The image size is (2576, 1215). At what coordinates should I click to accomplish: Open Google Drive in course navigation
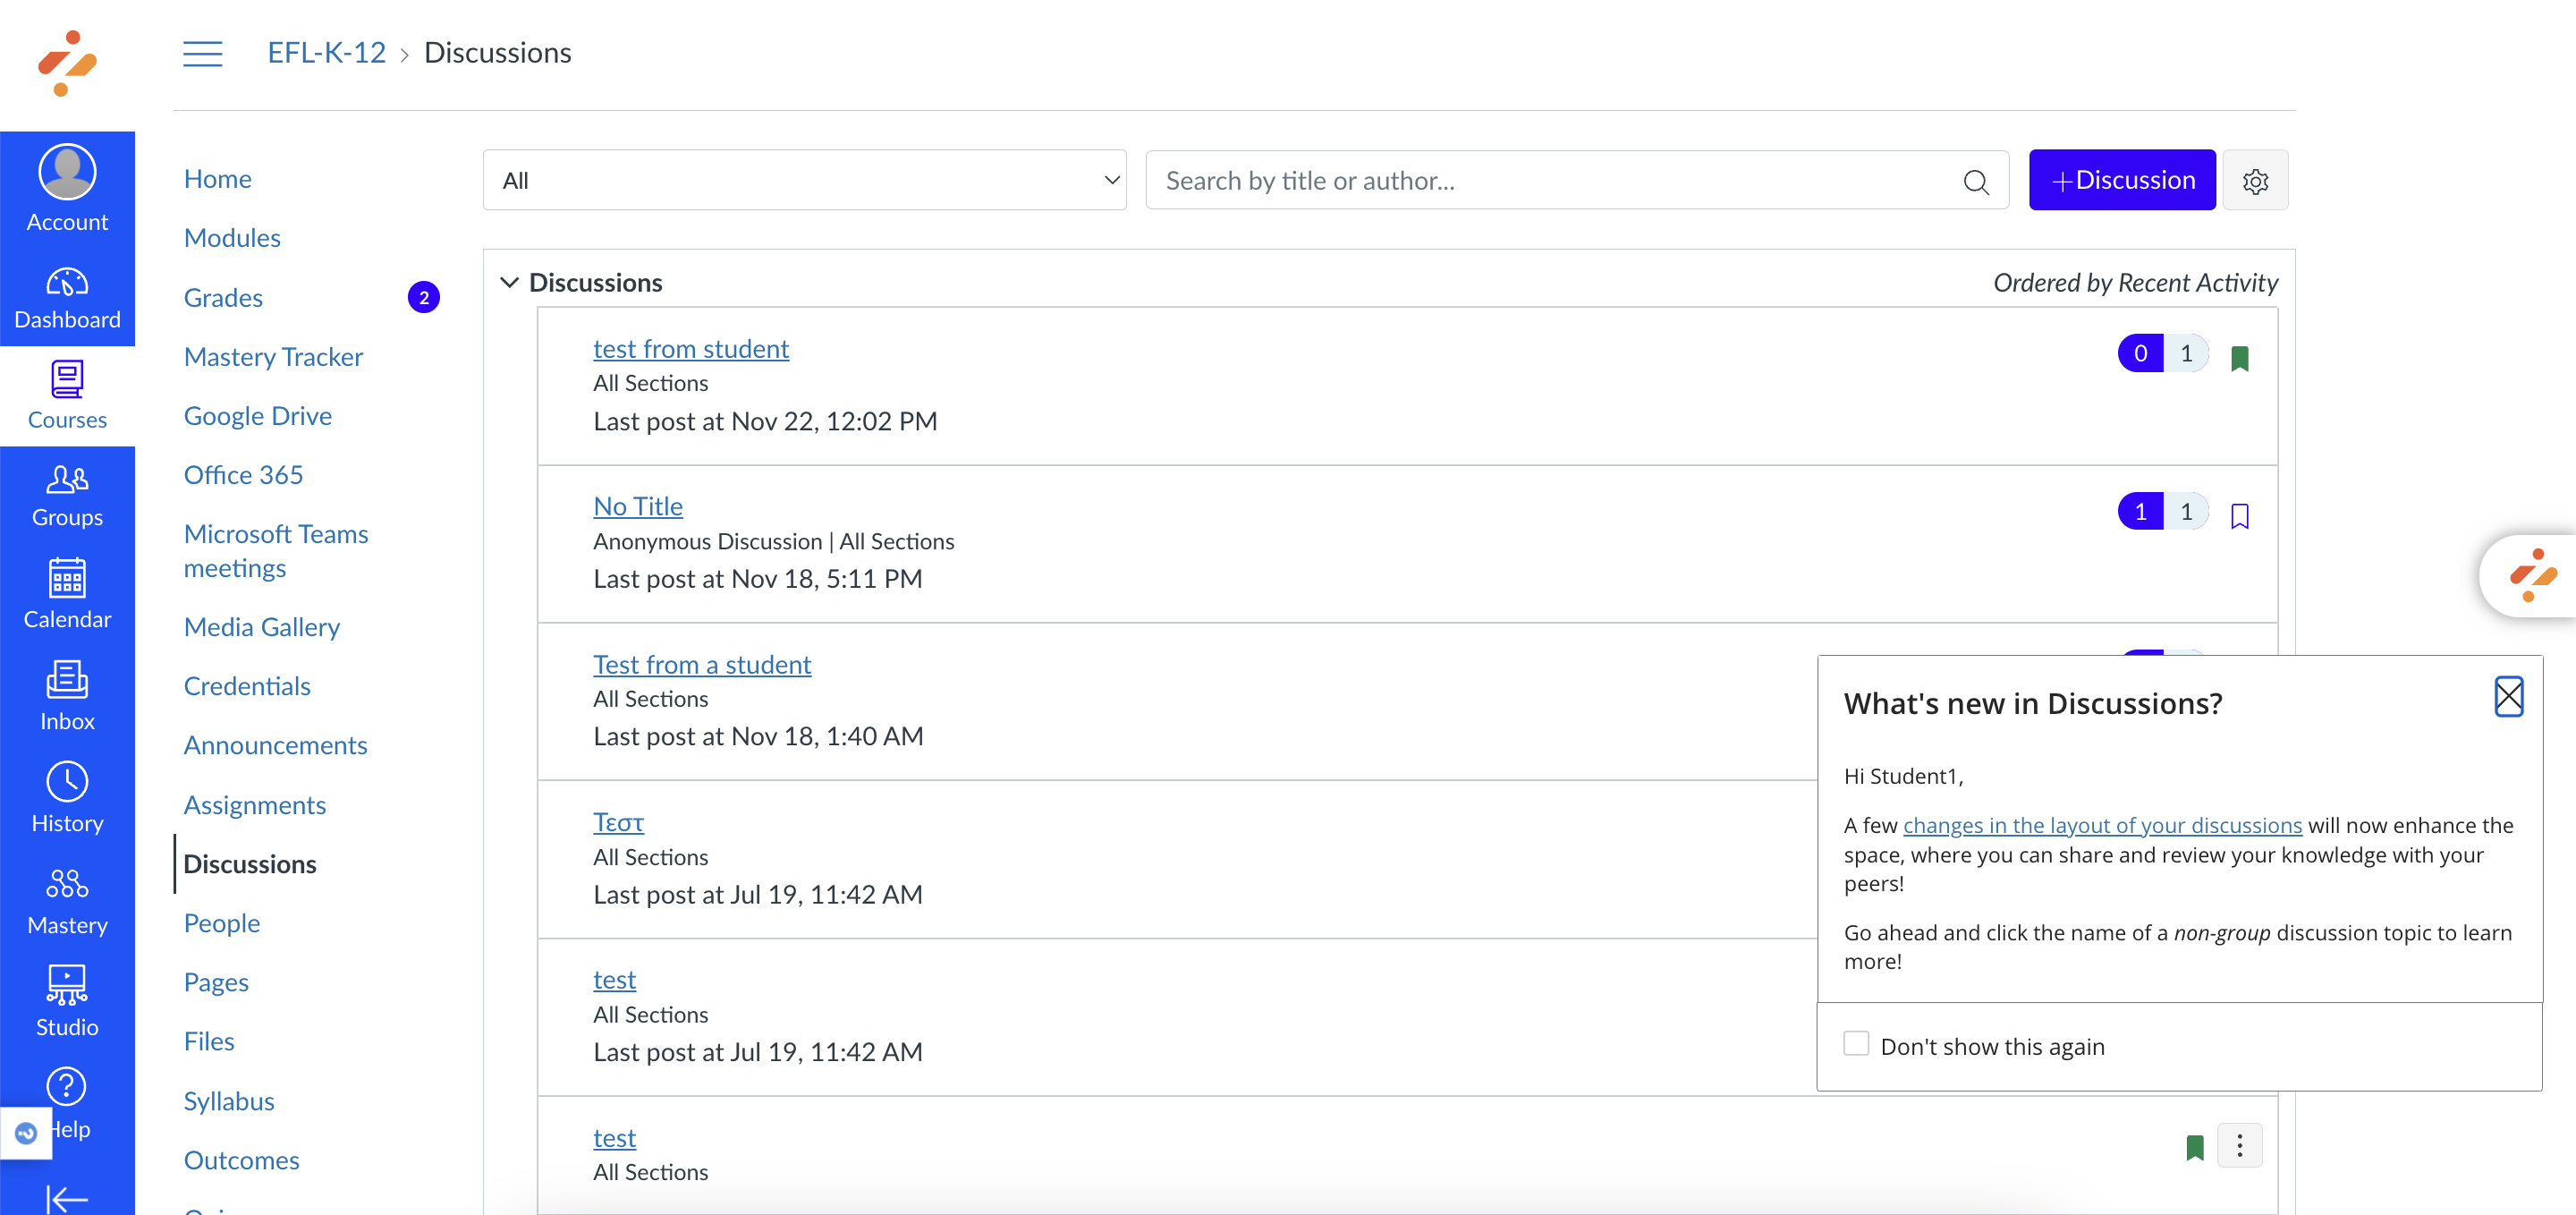pos(257,416)
